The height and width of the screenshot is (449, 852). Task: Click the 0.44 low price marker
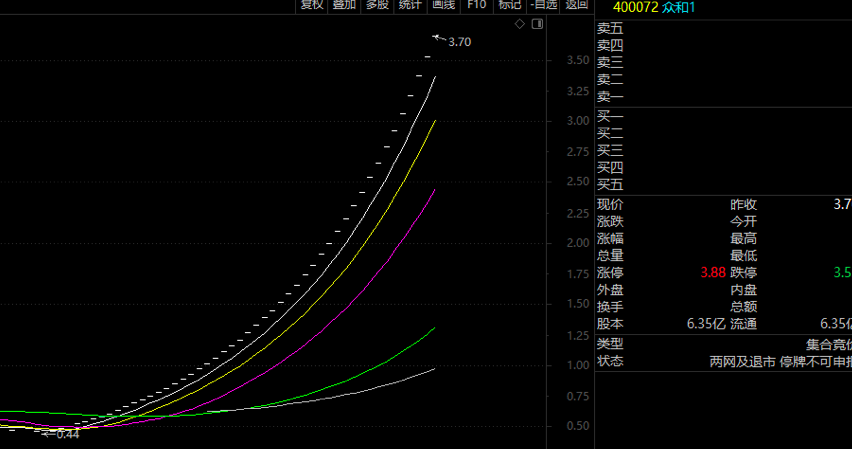tap(68, 434)
